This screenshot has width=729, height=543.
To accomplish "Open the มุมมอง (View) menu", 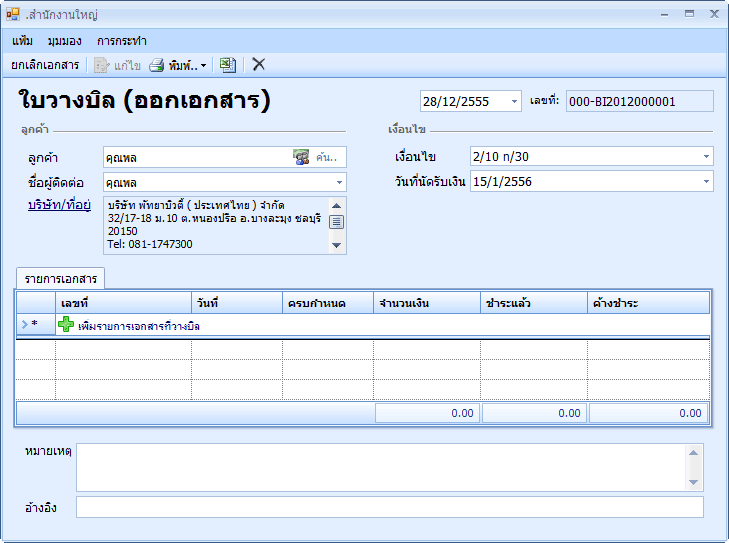I will click(x=65, y=41).
